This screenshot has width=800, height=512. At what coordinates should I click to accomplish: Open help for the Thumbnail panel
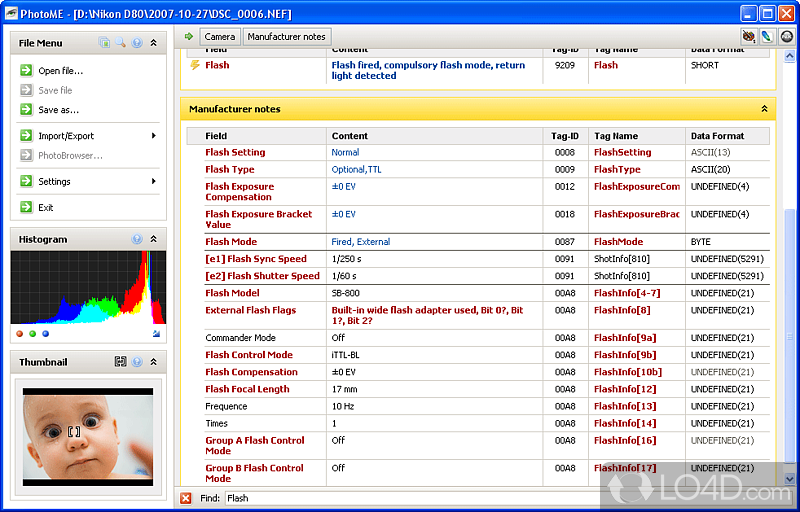[x=137, y=362]
